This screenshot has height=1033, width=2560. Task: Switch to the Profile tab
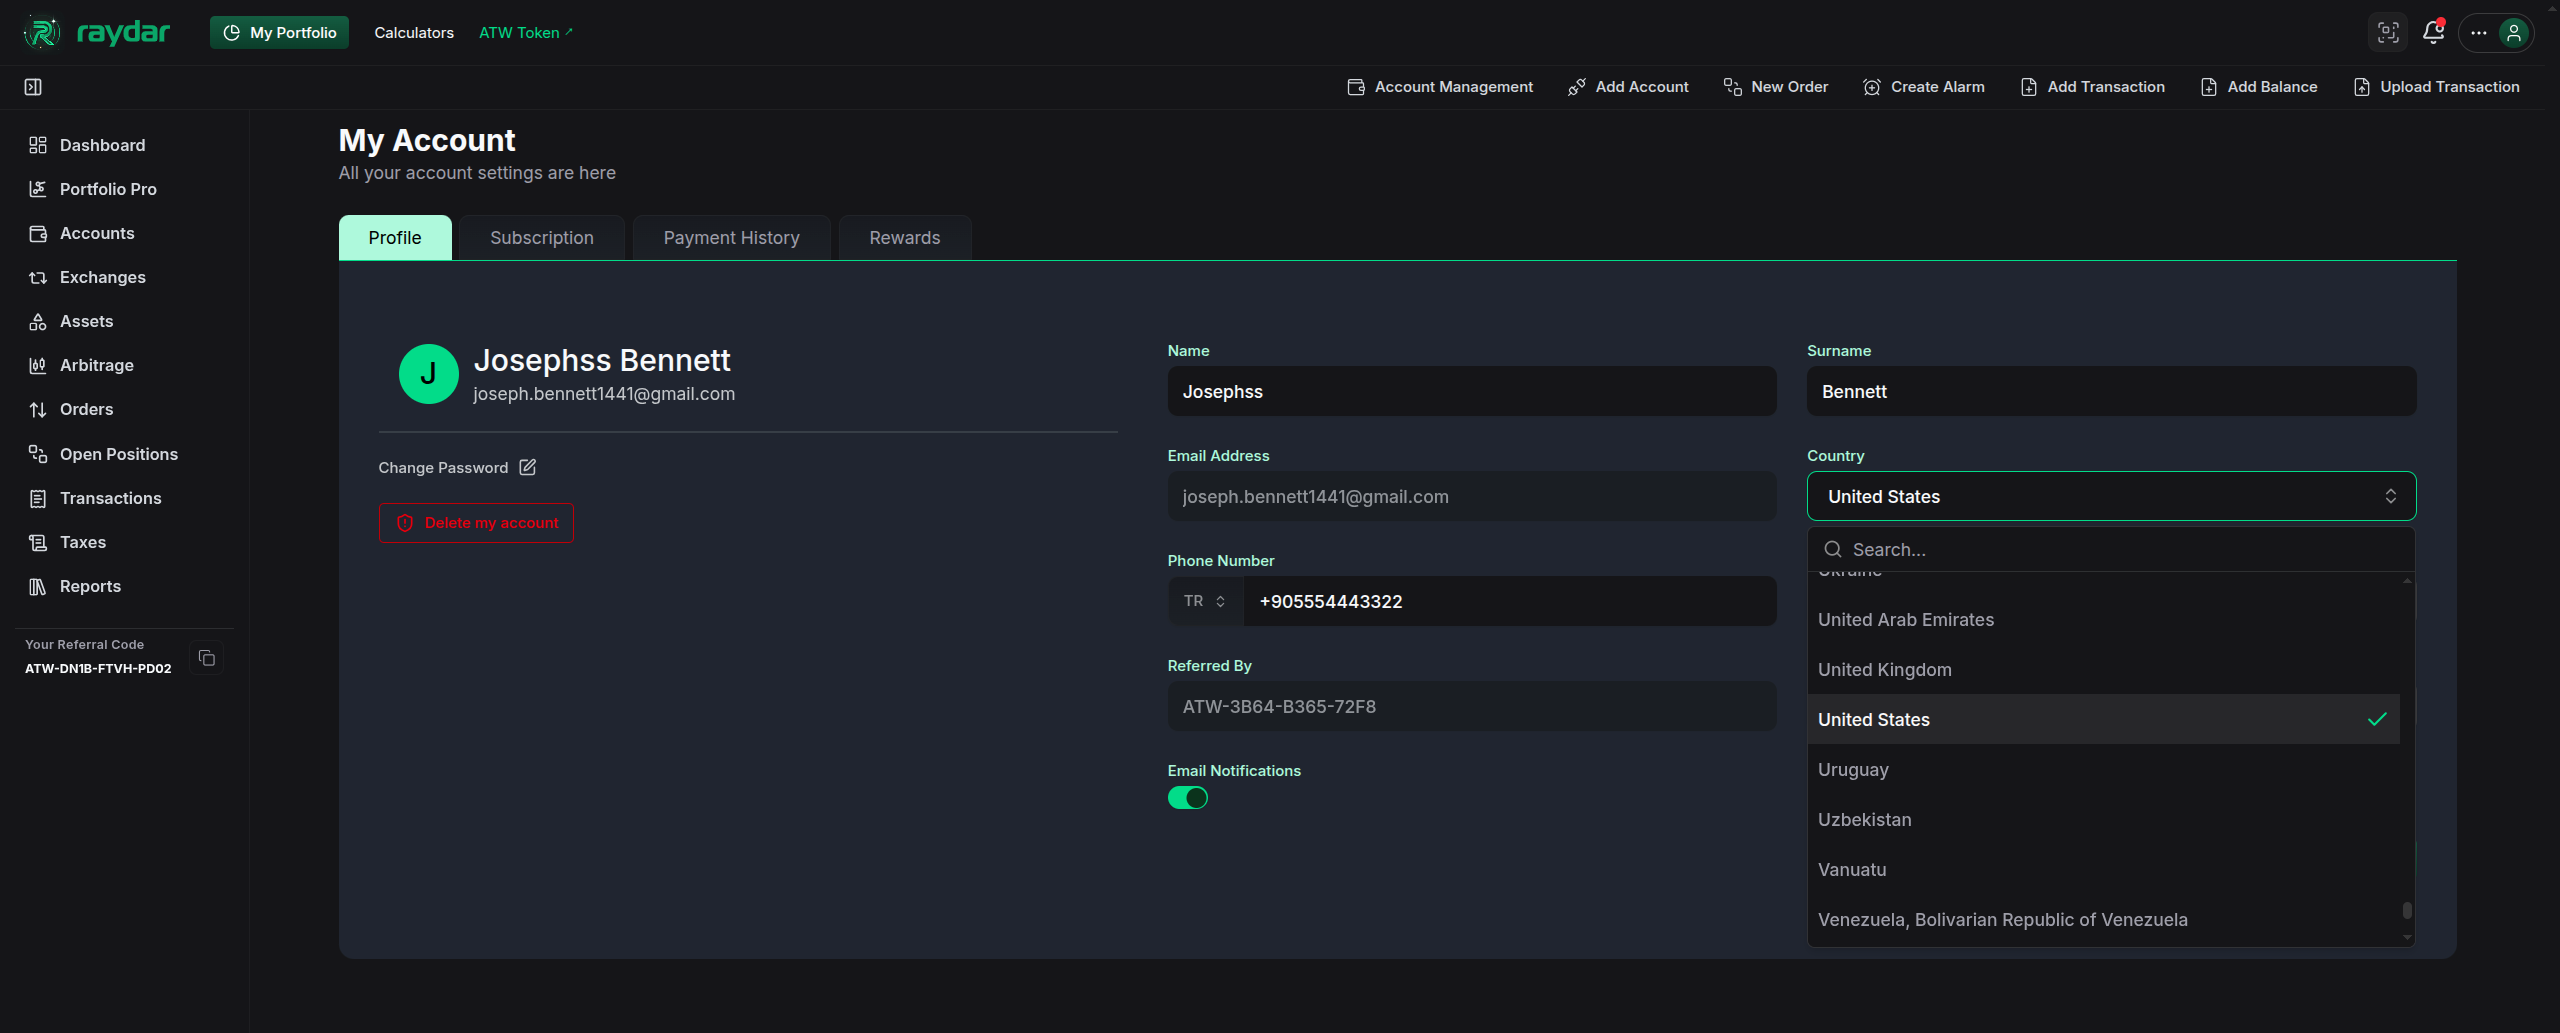click(x=395, y=238)
